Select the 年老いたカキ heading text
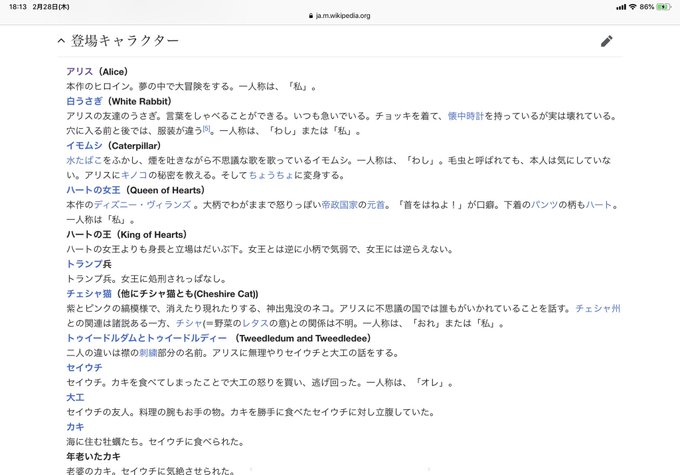 (x=93, y=456)
